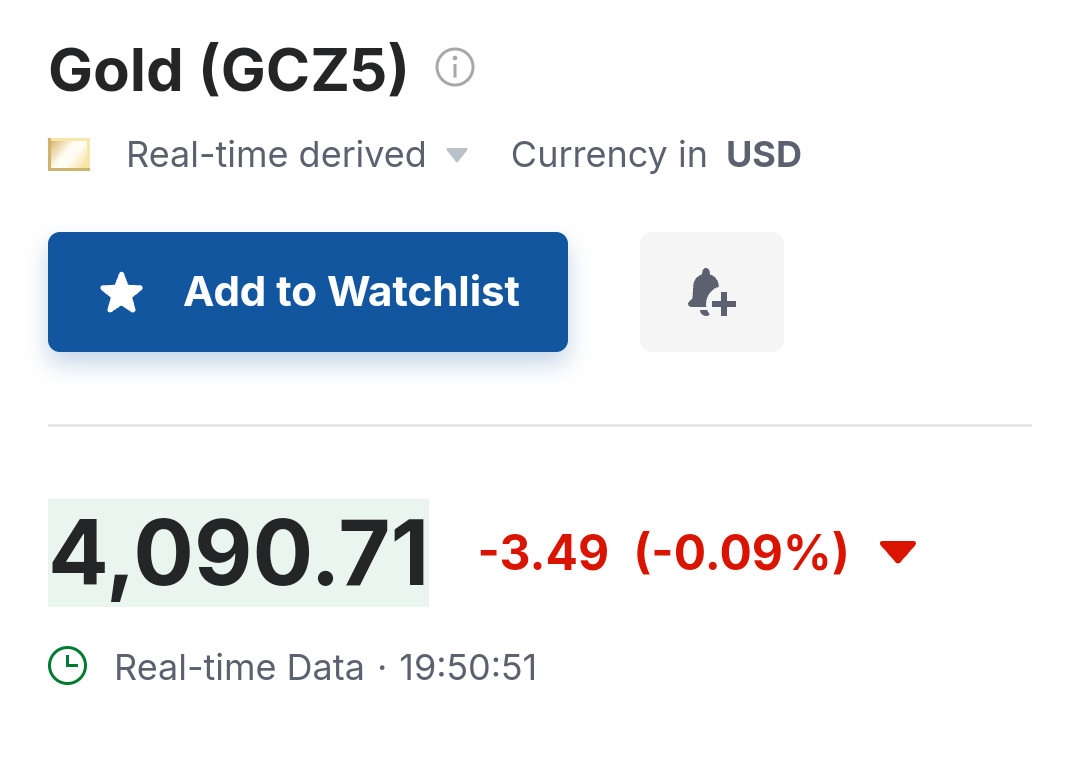Click the green clock icon

pyautogui.click(x=68, y=666)
